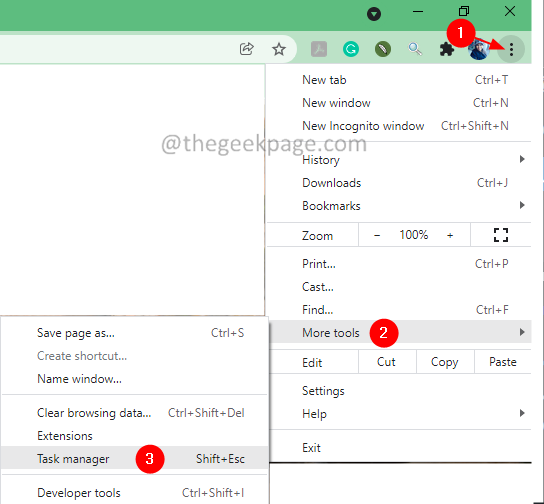Toggle fullscreen mode icon in Zoom row

(501, 235)
